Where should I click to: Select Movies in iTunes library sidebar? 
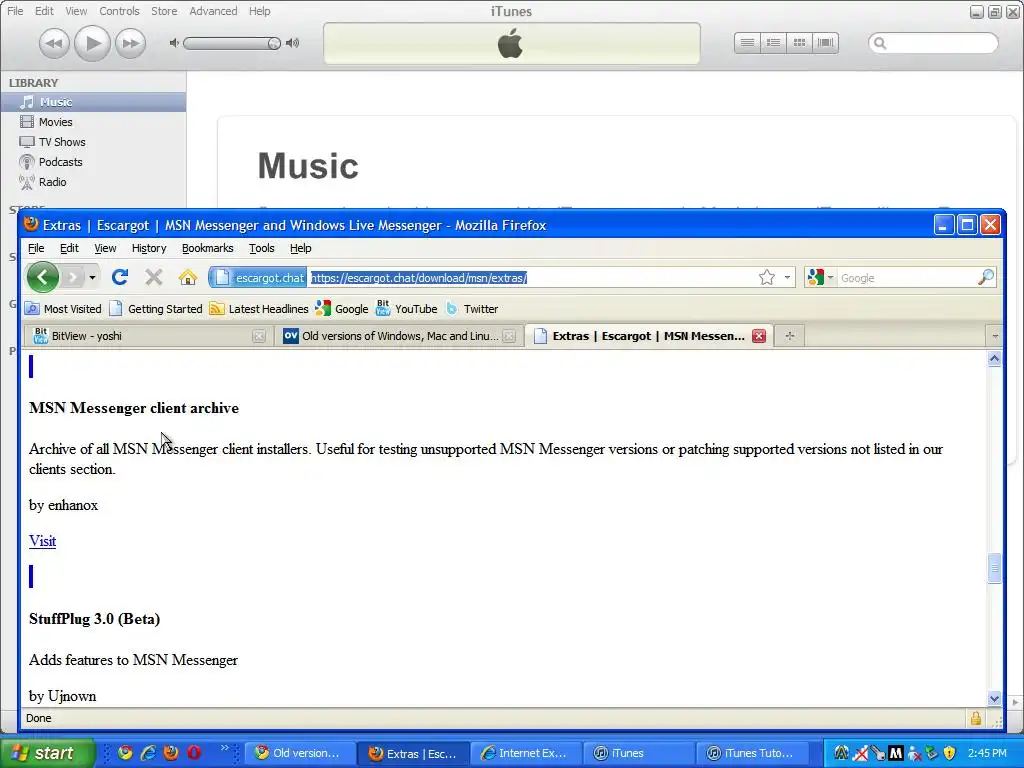click(93, 122)
